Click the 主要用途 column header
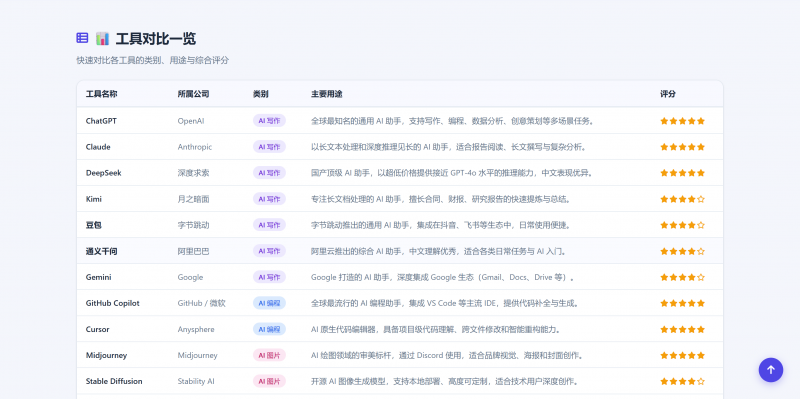Image resolution: width=800 pixels, height=399 pixels. pos(327,94)
